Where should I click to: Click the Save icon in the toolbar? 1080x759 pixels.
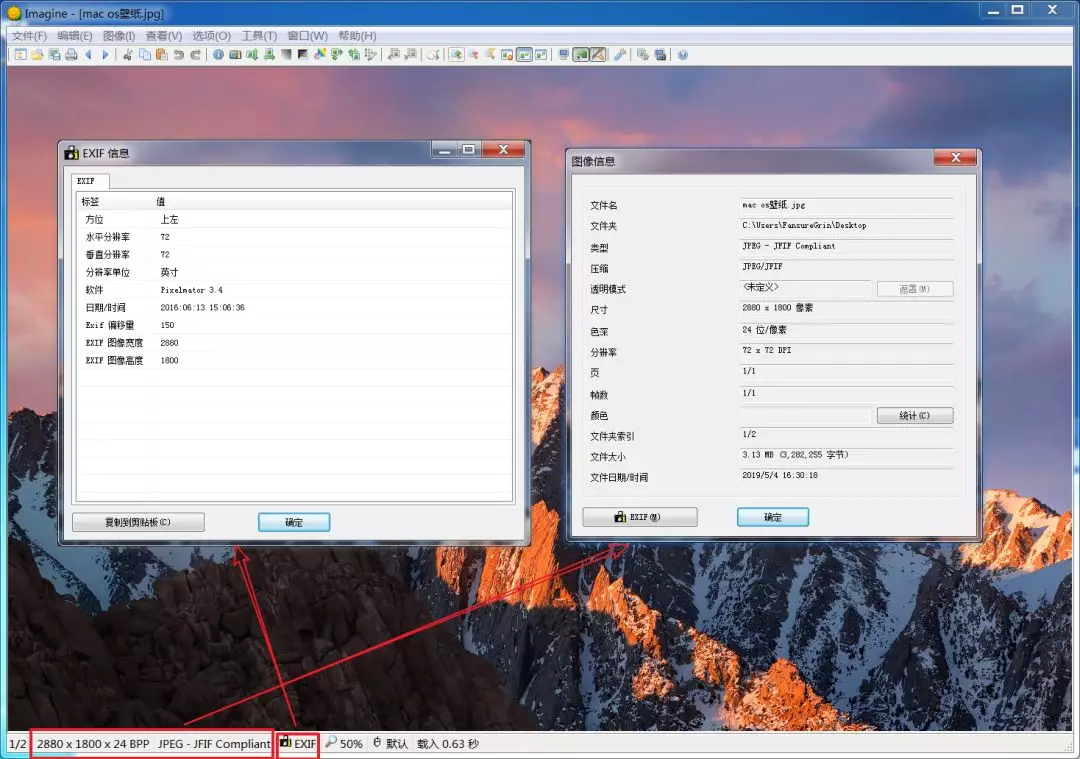54,55
